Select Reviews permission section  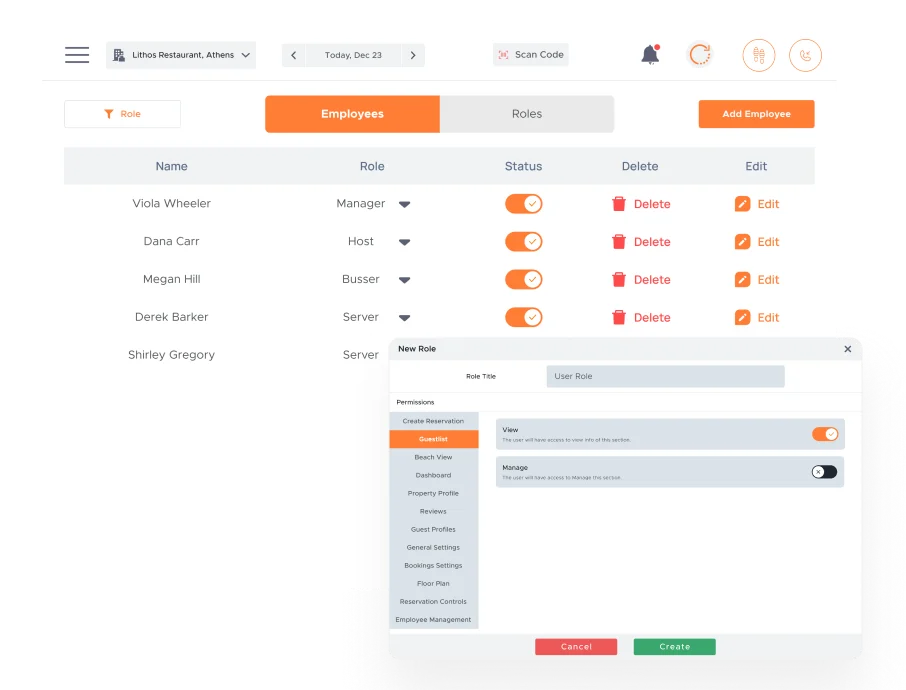click(434, 511)
